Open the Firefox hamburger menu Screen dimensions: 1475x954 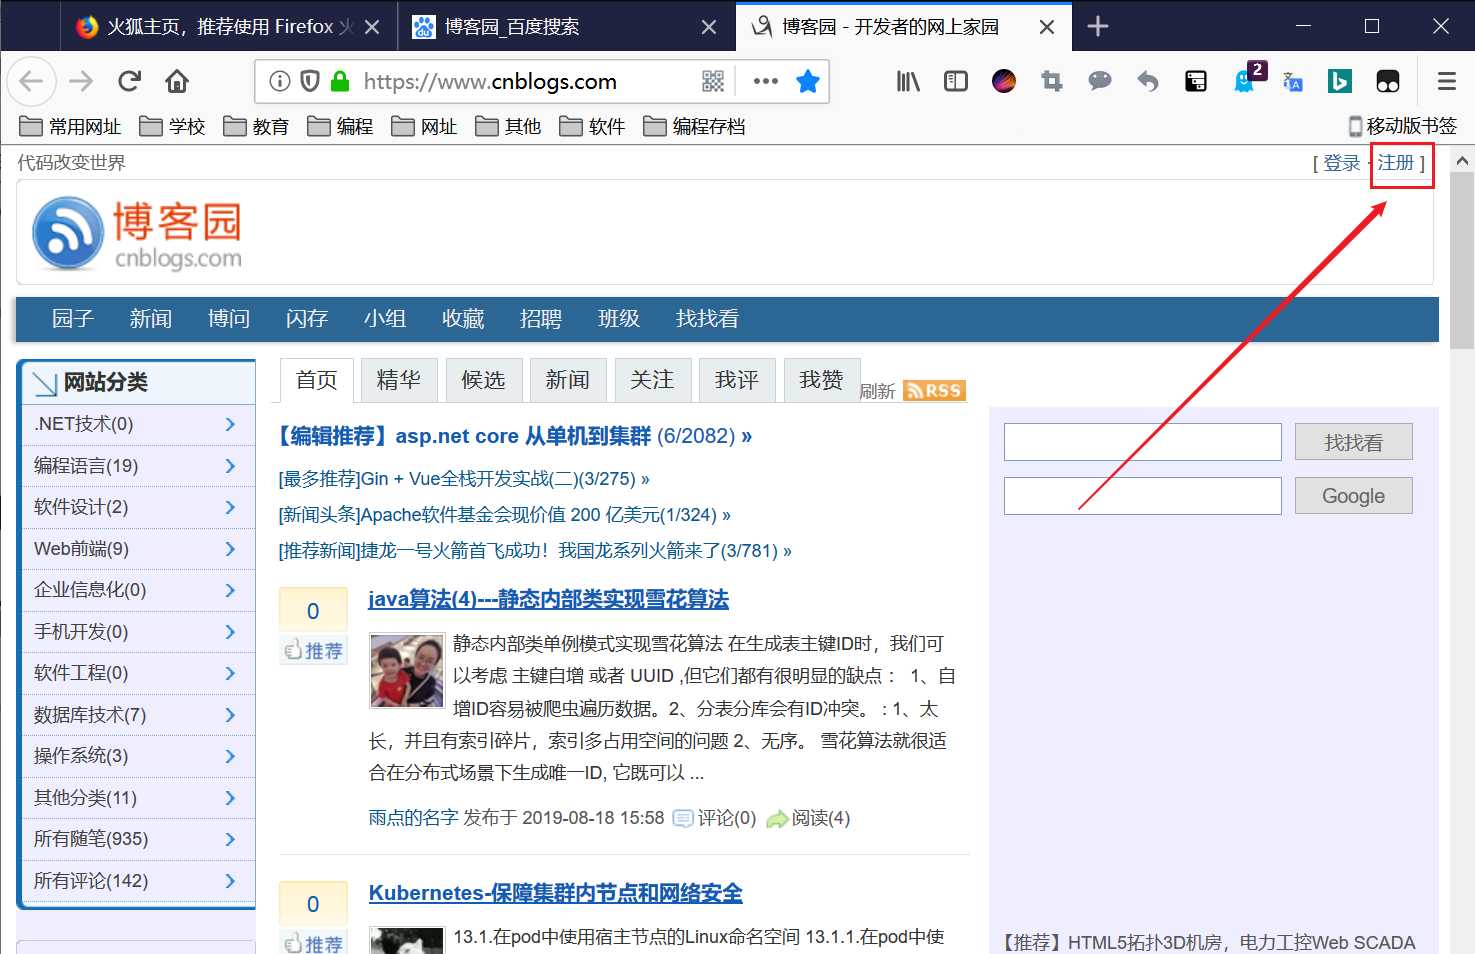1446,81
